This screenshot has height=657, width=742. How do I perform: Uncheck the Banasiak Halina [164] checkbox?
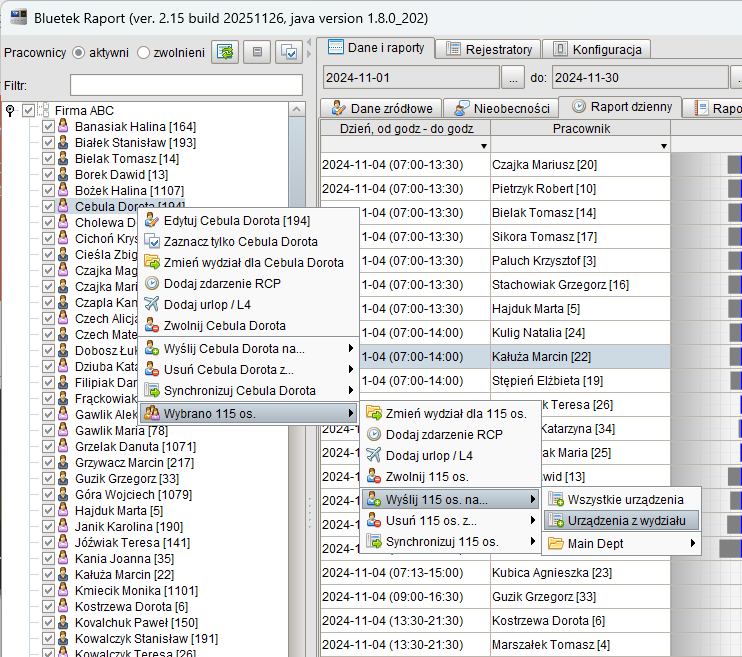tap(47, 127)
